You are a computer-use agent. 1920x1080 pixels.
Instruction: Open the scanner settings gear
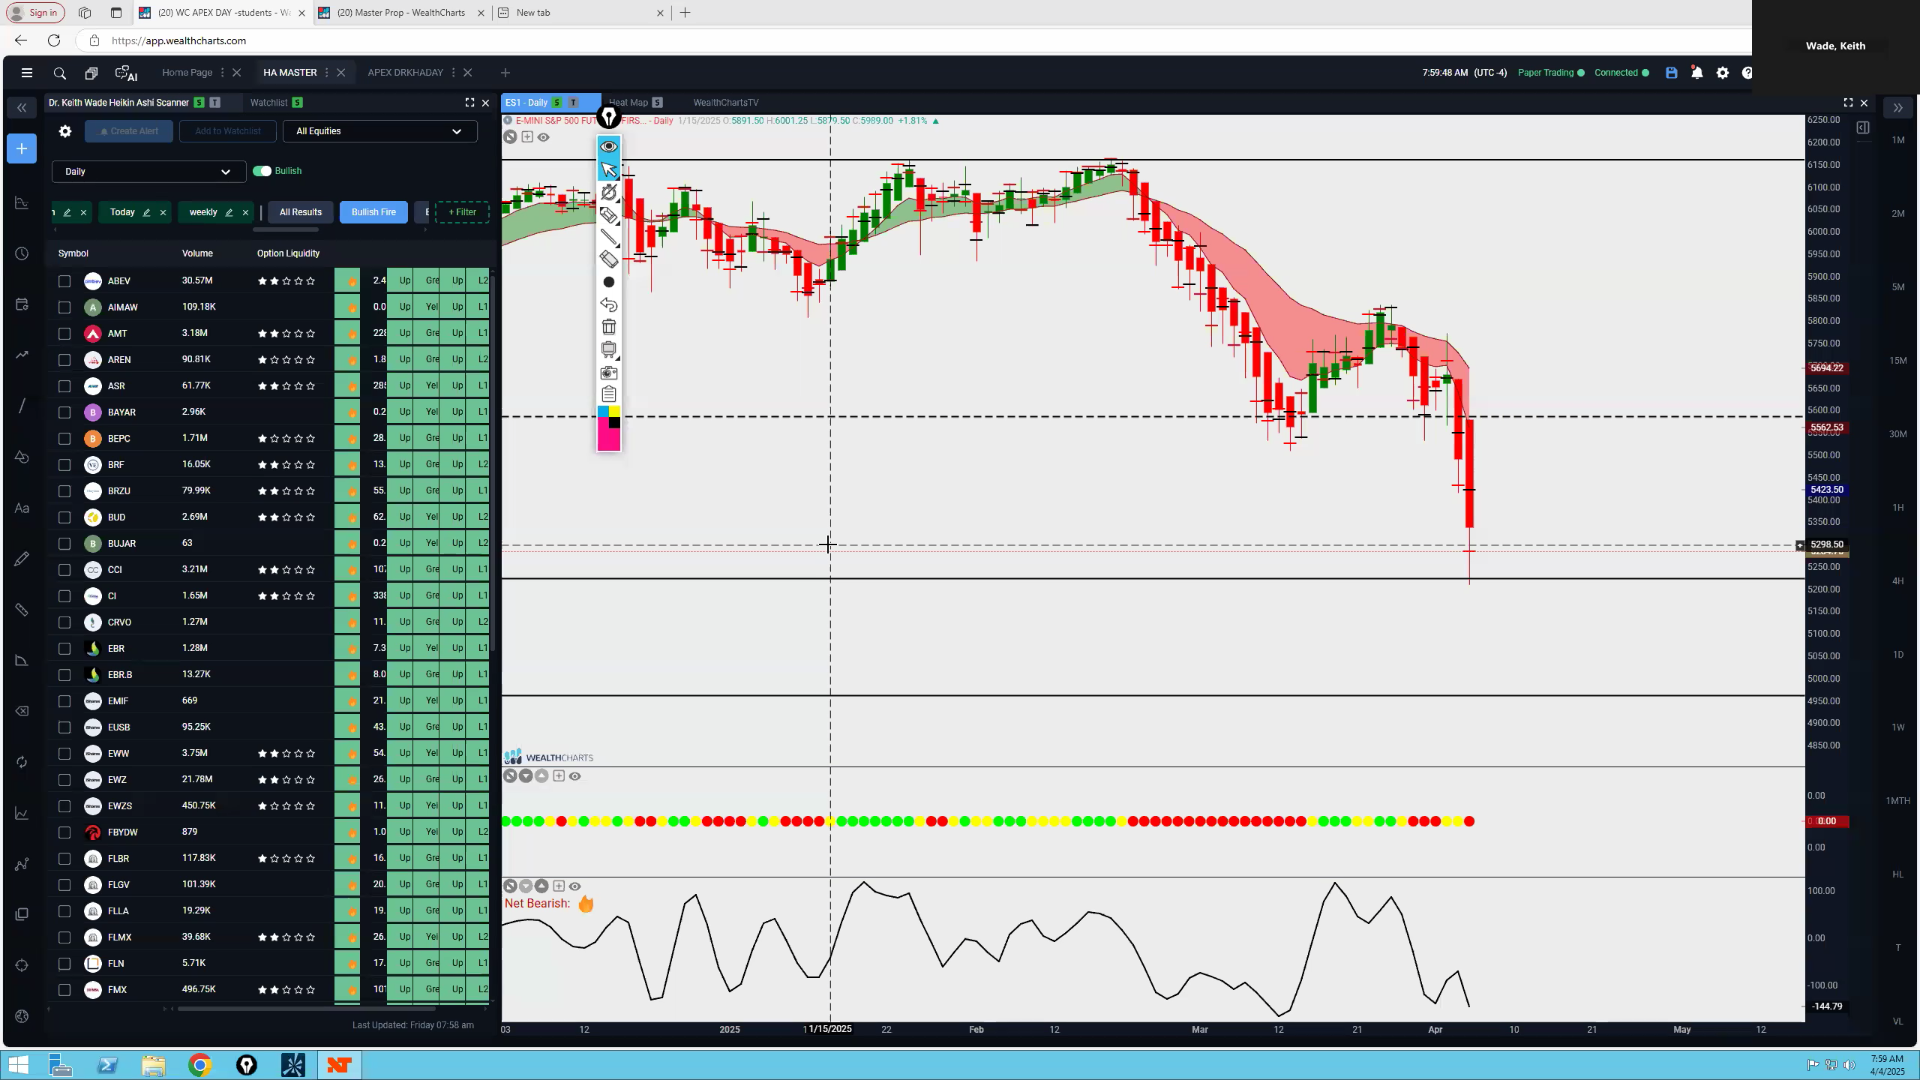pos(65,131)
